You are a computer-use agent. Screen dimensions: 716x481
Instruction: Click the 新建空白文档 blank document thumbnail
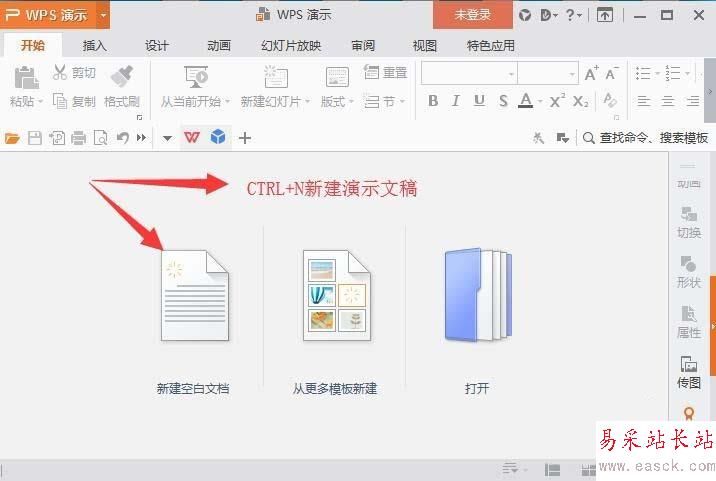(x=195, y=295)
